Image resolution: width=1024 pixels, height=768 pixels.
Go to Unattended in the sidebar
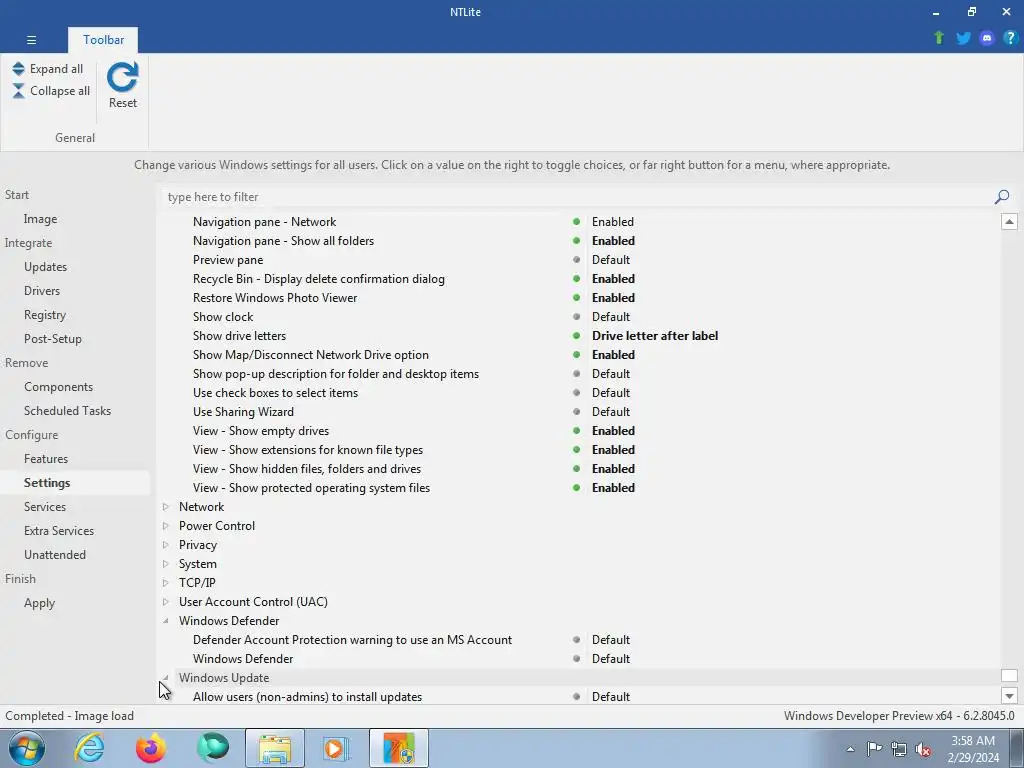click(55, 554)
